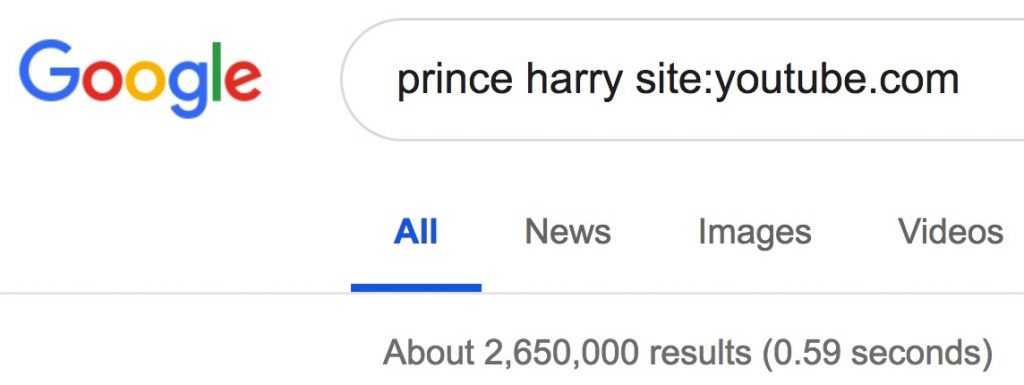The height and width of the screenshot is (385, 1024).
Task: Open the Videos results tab
Action: [950, 232]
